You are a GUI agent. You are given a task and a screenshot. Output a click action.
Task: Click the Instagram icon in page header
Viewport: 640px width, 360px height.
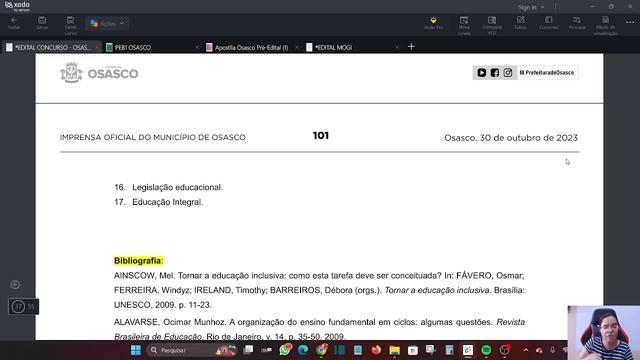[508, 73]
